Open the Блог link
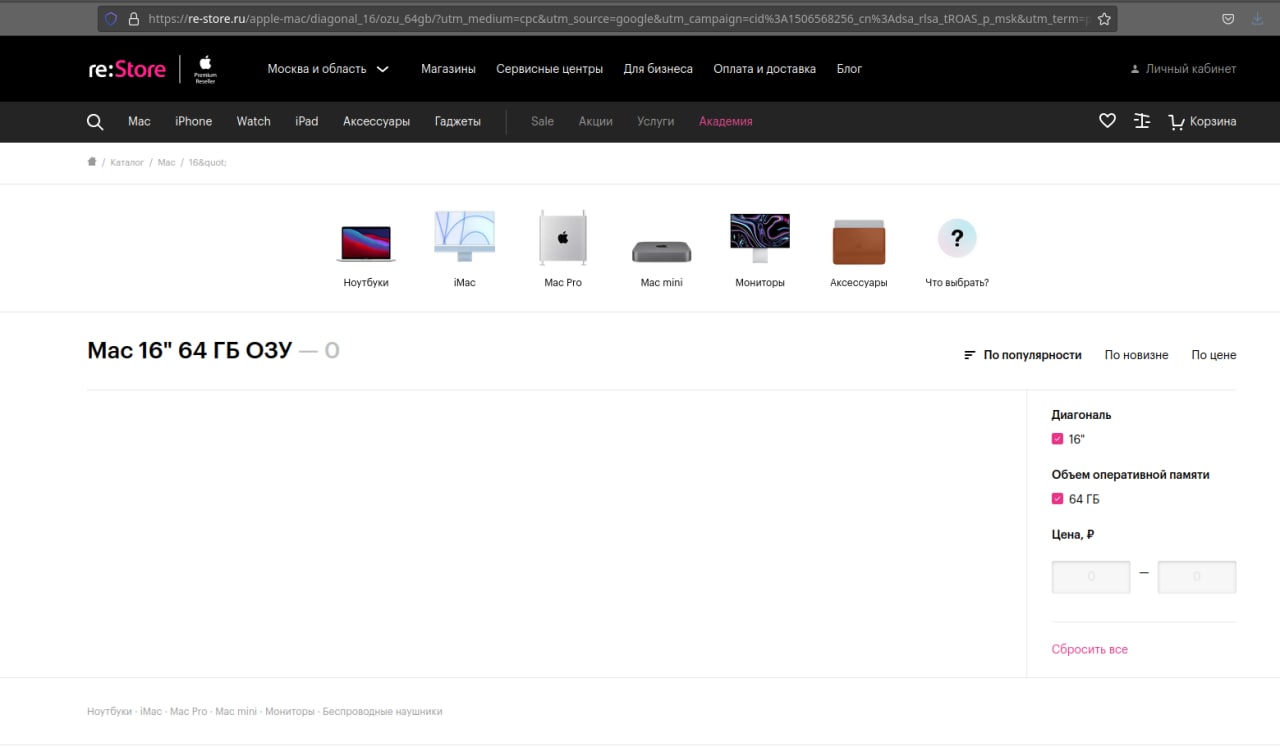Image resolution: width=1280 pixels, height=756 pixels. (x=849, y=69)
